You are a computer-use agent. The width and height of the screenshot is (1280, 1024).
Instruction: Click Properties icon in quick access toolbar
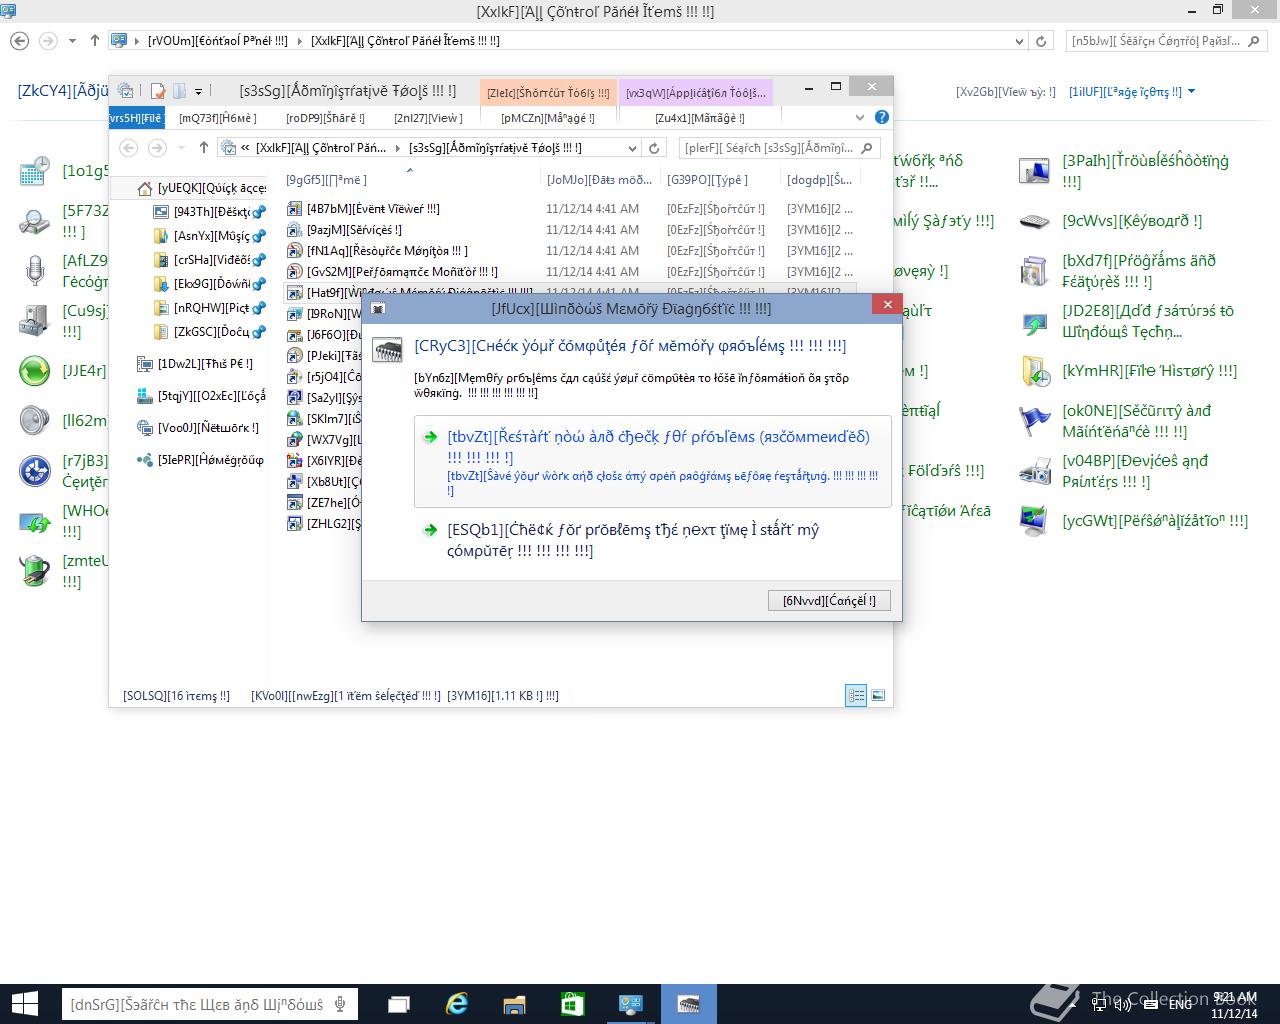(x=157, y=91)
